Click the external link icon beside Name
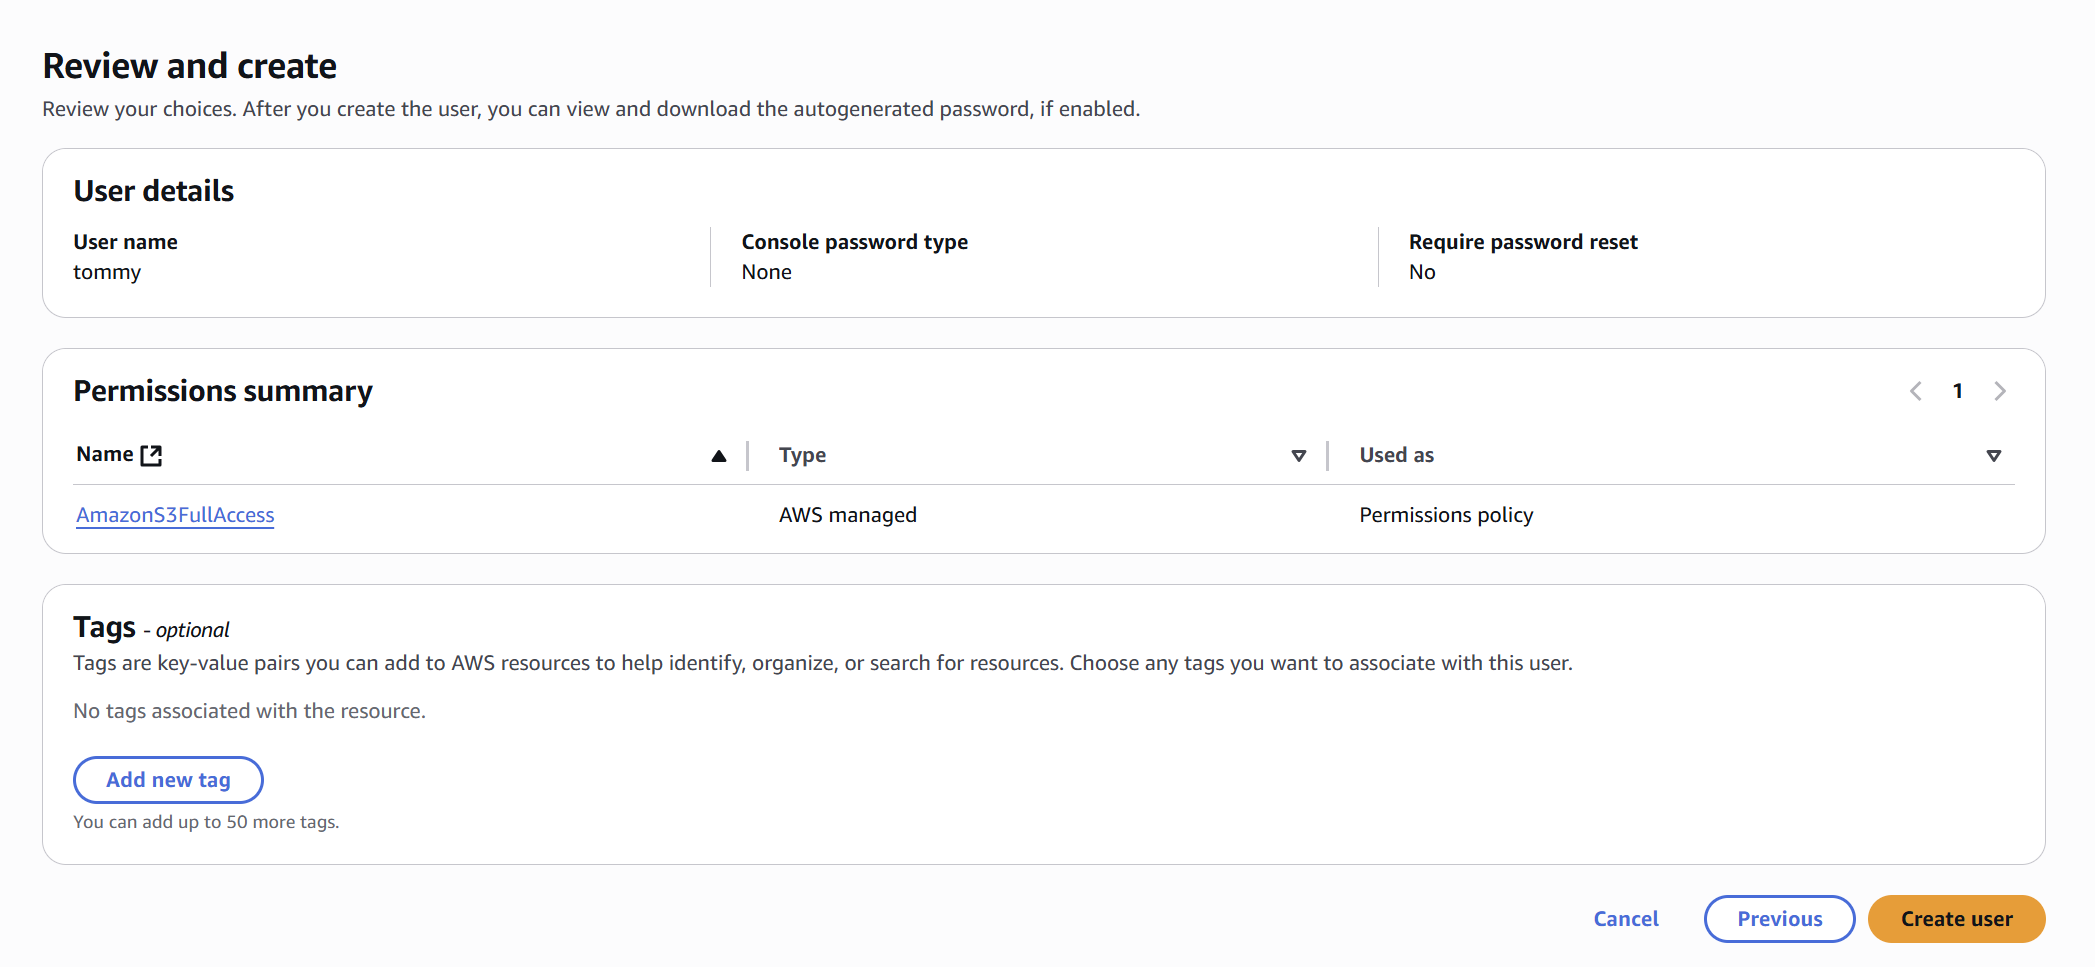The width and height of the screenshot is (2095, 967). point(151,456)
